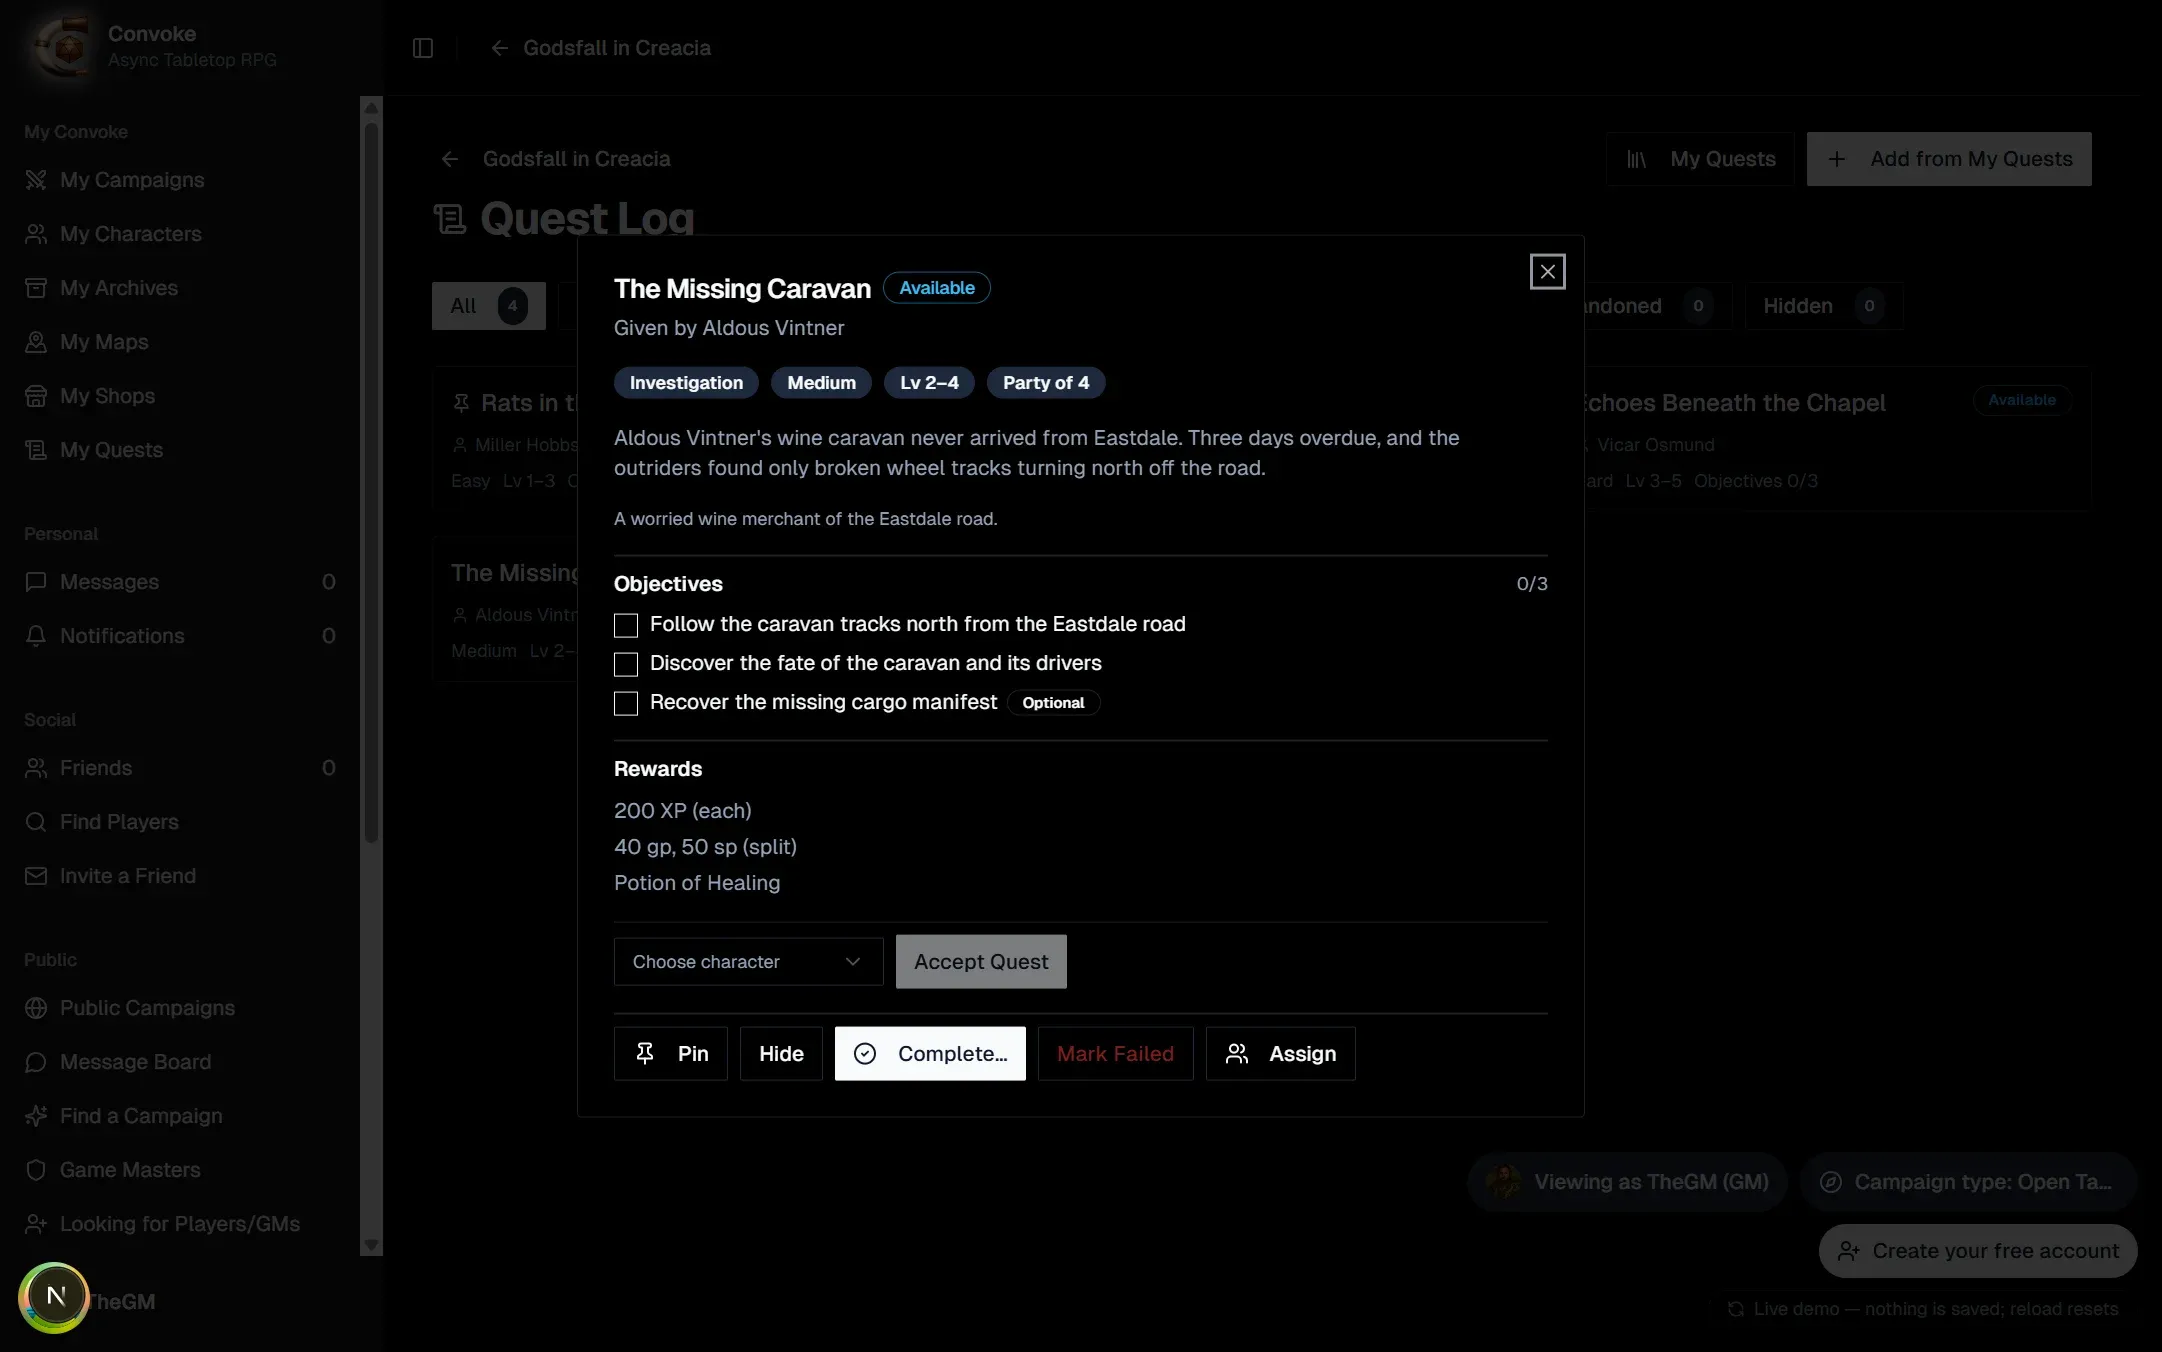This screenshot has height=1352, width=2162.
Task: Click Add from My Quests button
Action: tap(1949, 159)
